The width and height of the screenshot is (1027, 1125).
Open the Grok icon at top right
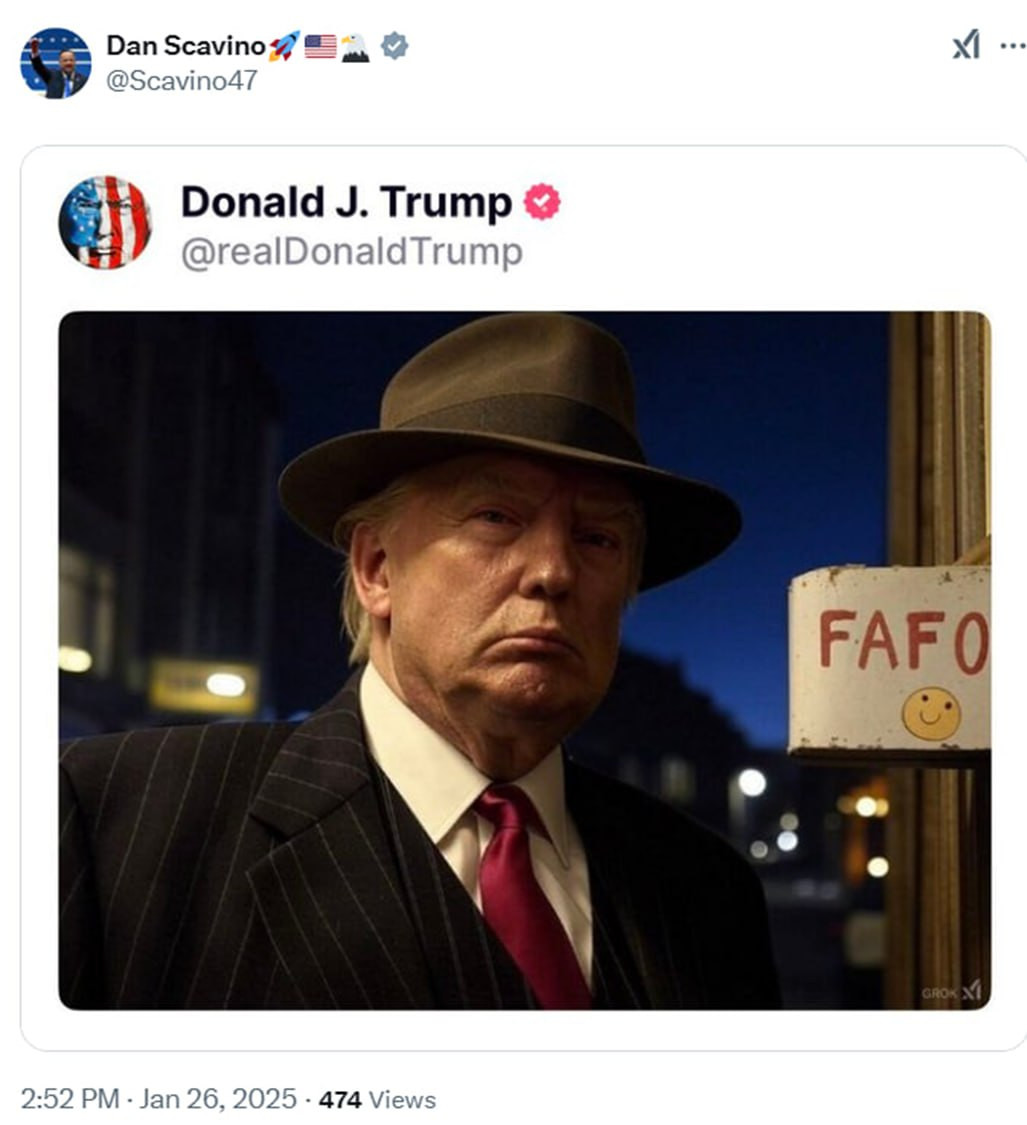[966, 46]
